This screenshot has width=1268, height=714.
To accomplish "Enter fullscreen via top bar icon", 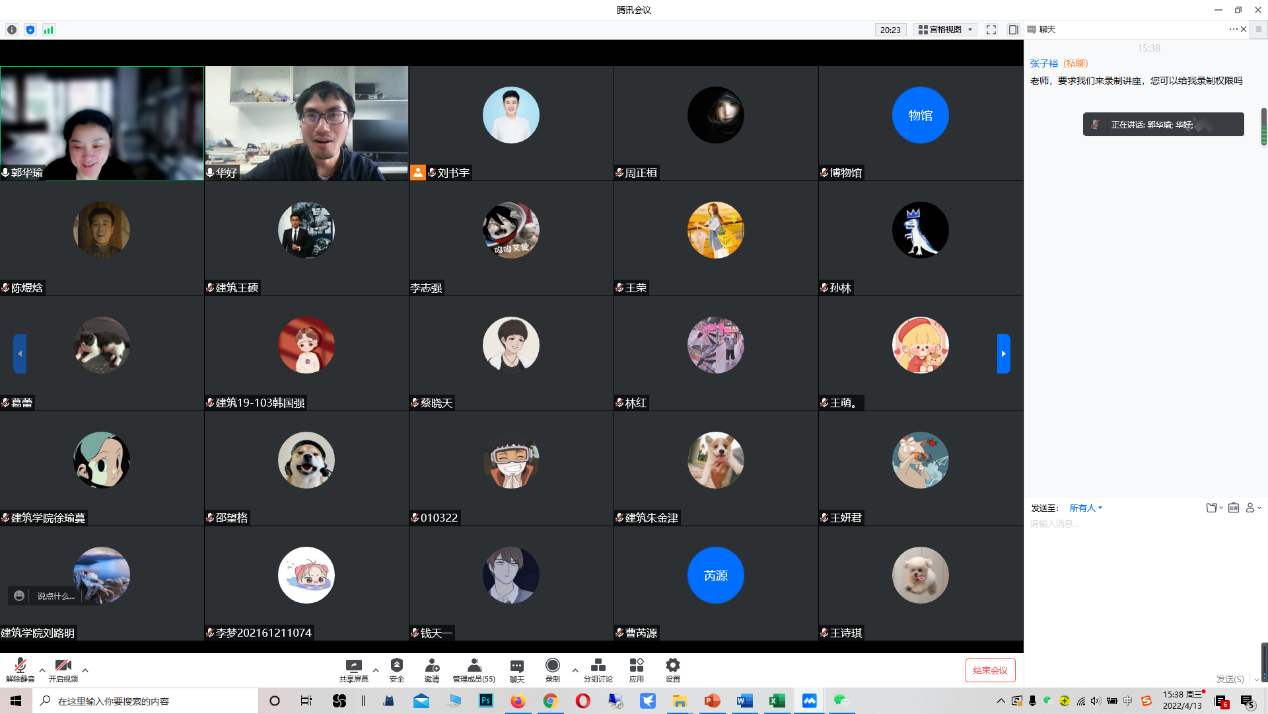I will 991,30.
